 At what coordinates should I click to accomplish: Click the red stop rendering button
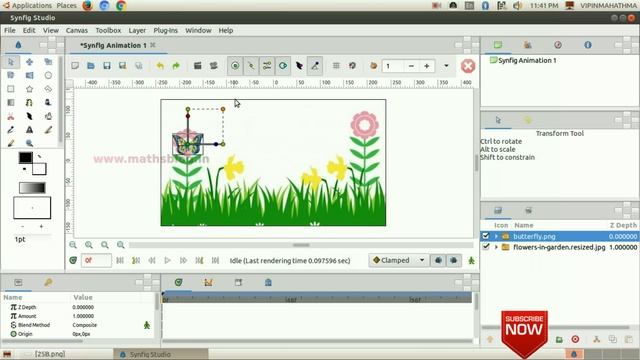click(468, 66)
